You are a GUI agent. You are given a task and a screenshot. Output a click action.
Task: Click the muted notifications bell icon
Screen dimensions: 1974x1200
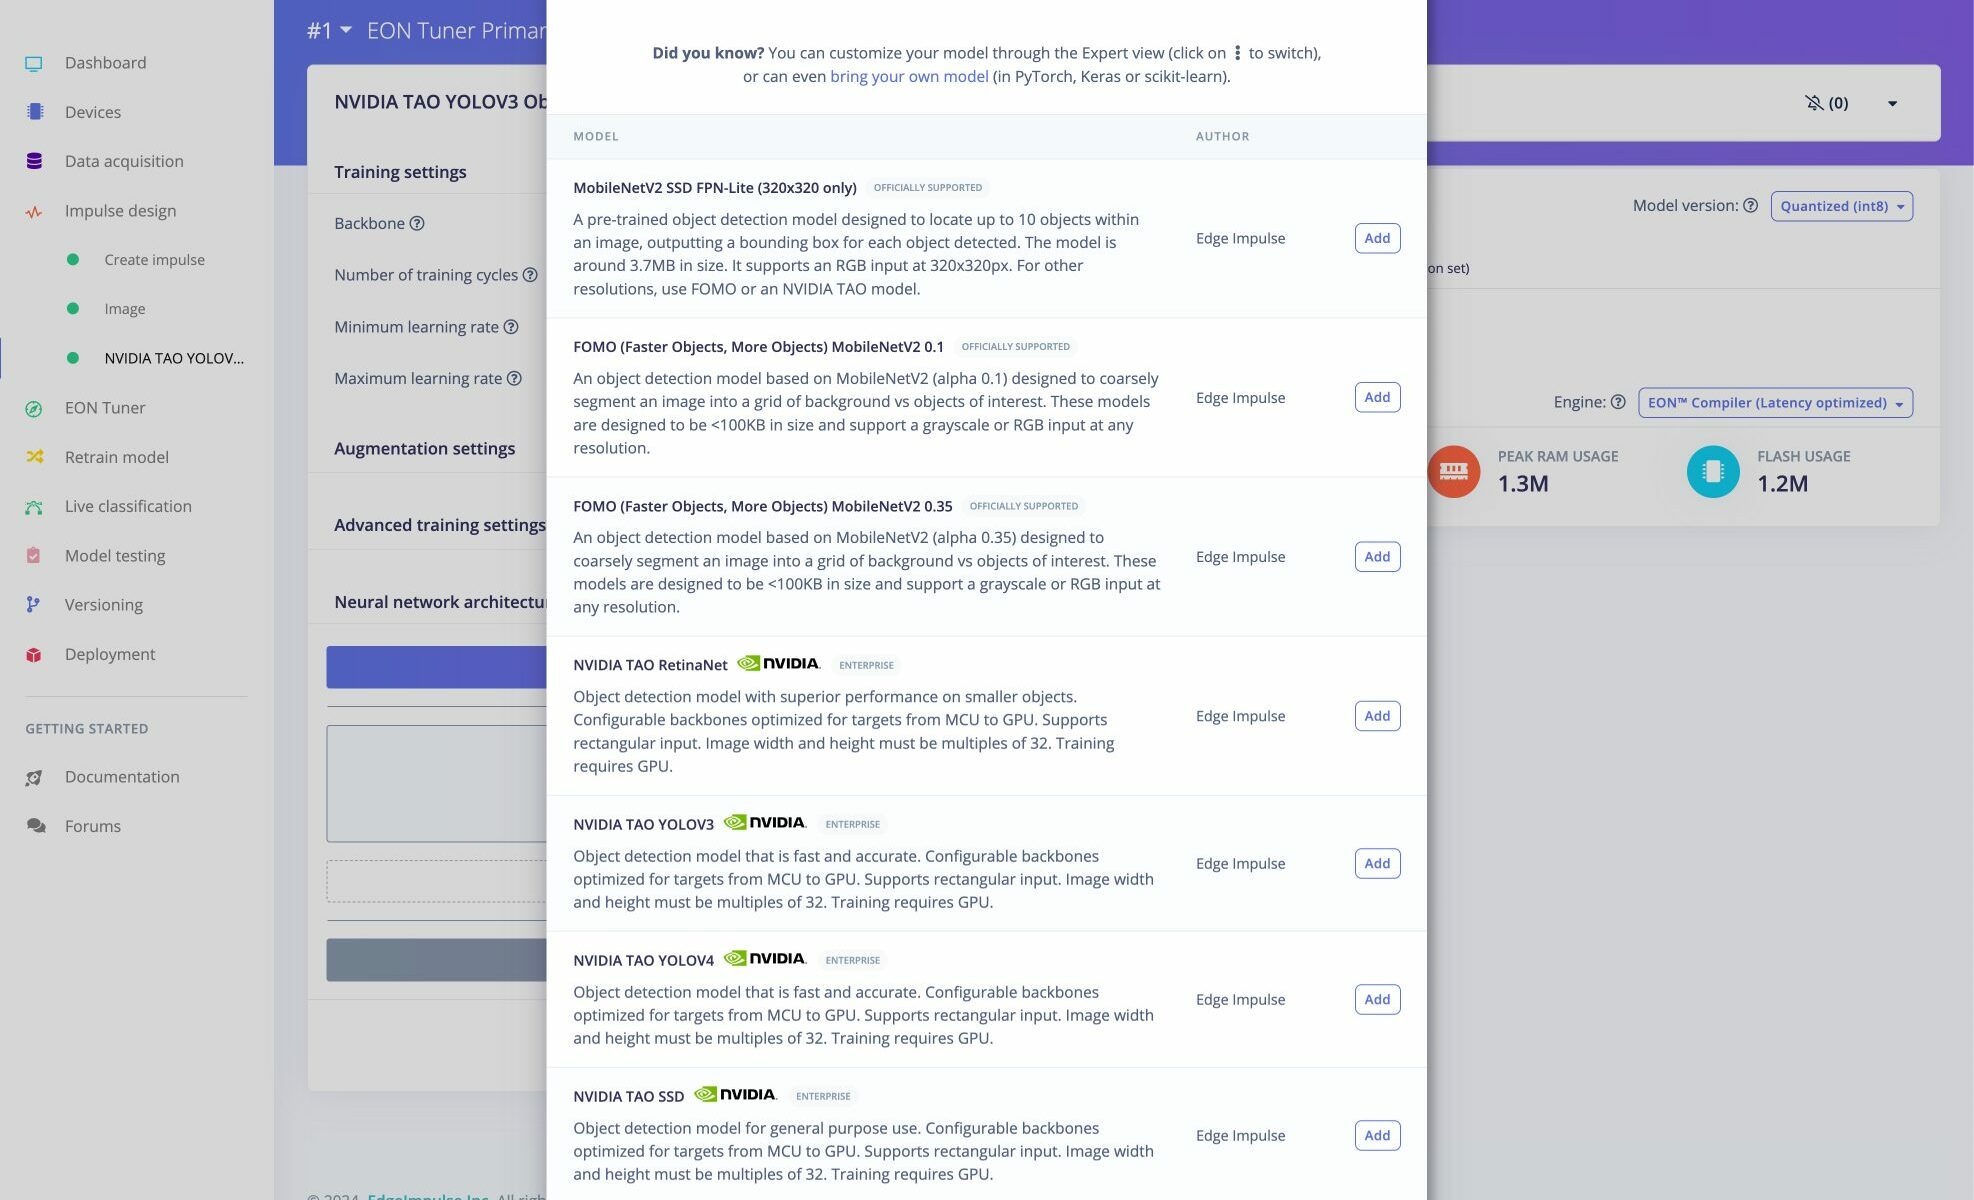(x=1813, y=103)
